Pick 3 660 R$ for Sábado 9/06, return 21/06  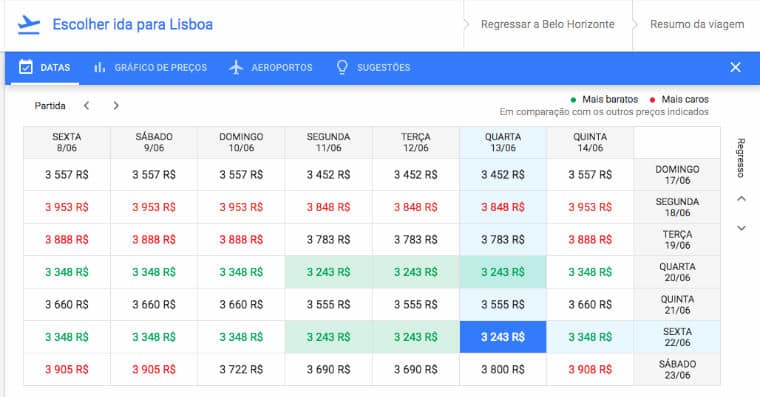(x=154, y=304)
